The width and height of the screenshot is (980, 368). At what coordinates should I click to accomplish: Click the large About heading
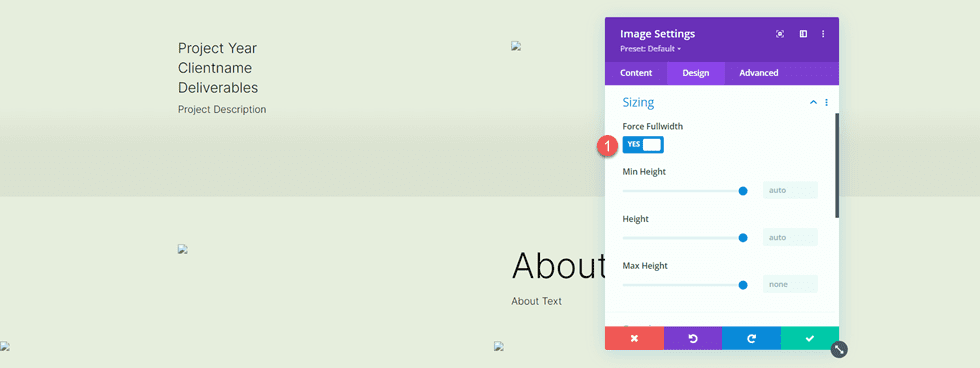(x=558, y=265)
